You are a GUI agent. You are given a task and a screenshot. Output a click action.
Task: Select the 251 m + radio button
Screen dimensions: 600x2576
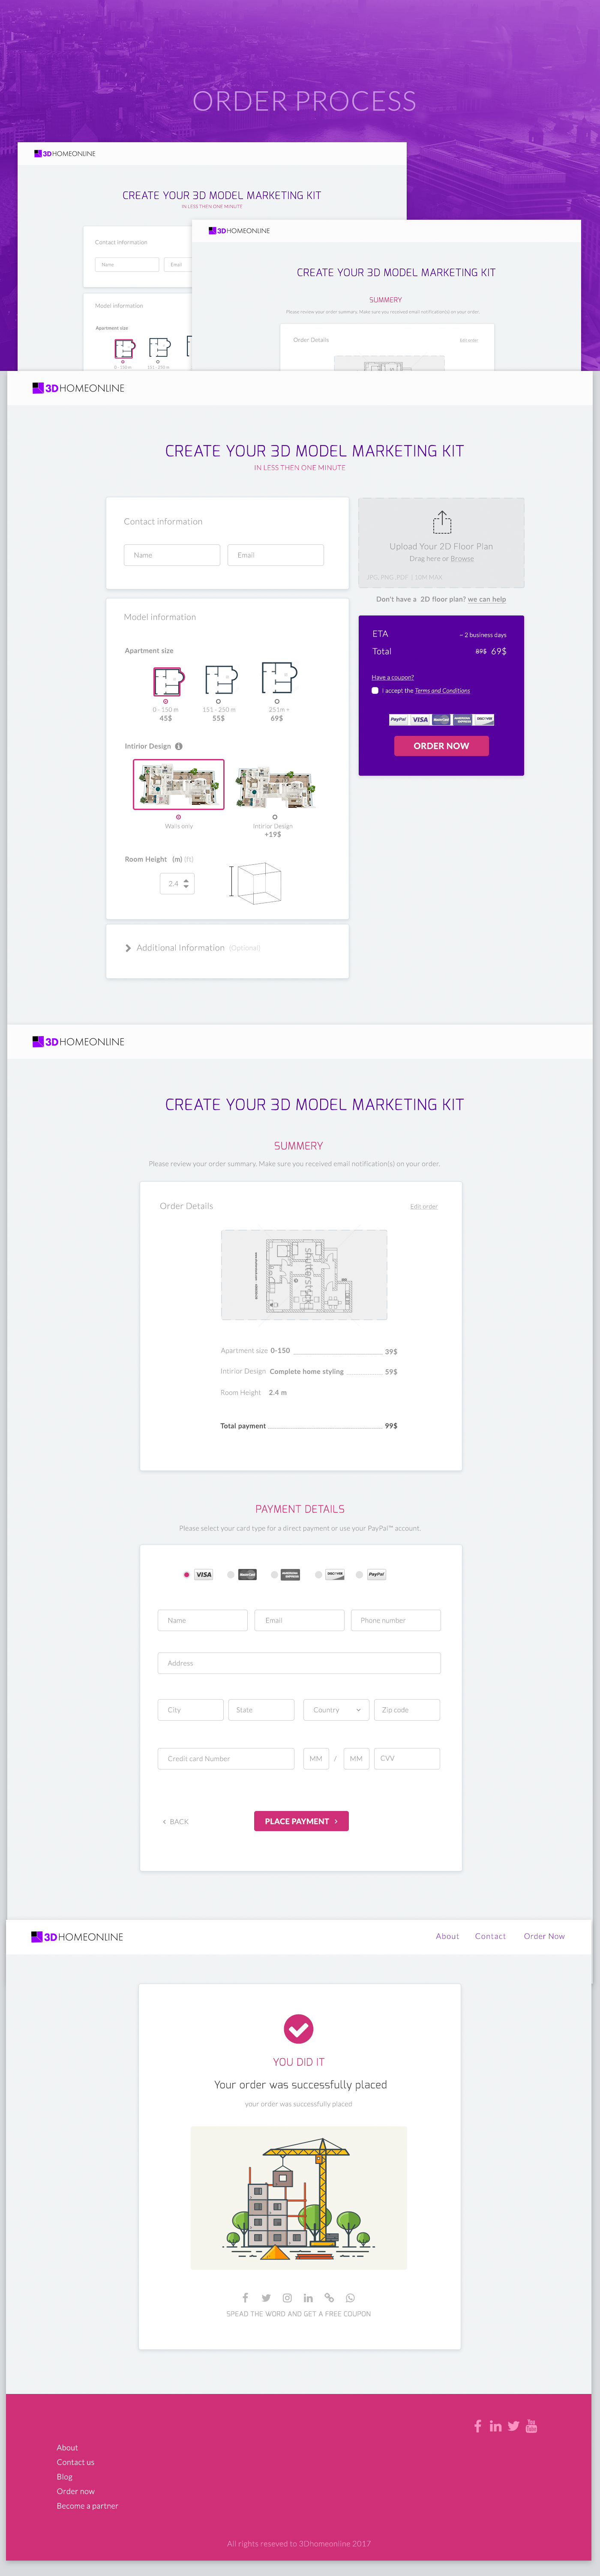point(276,701)
